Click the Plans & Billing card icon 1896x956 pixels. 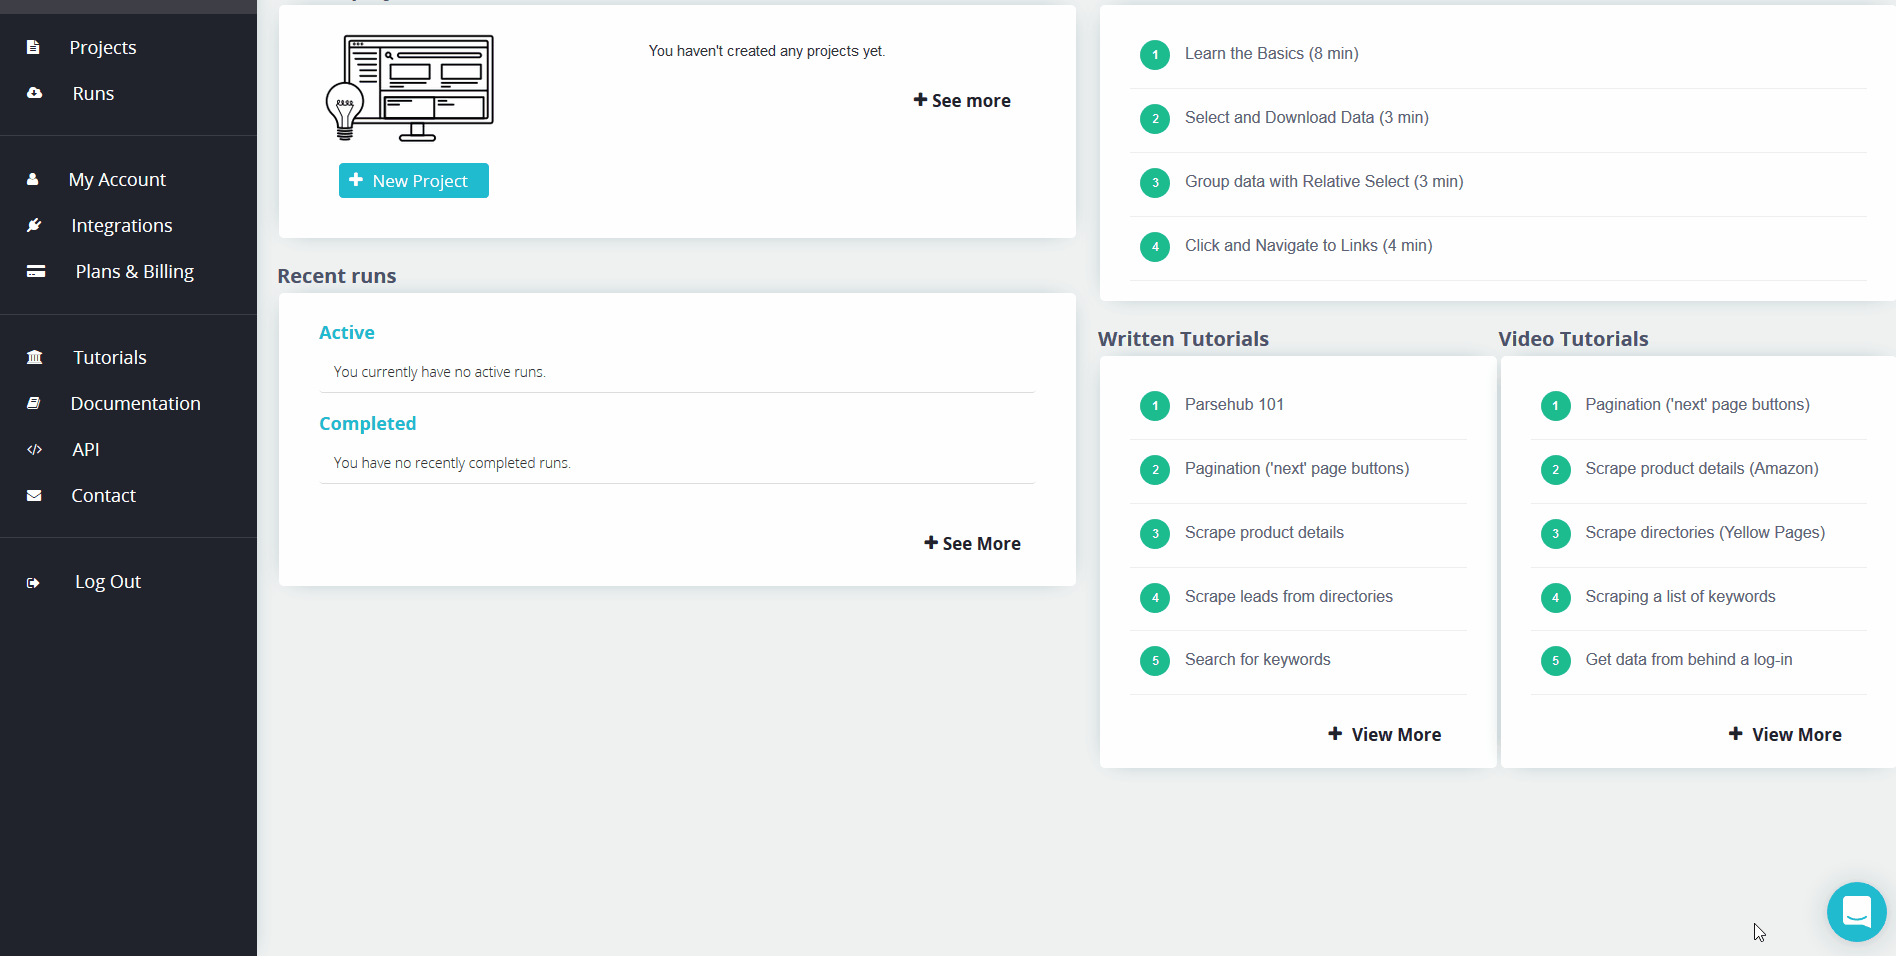[x=36, y=271]
